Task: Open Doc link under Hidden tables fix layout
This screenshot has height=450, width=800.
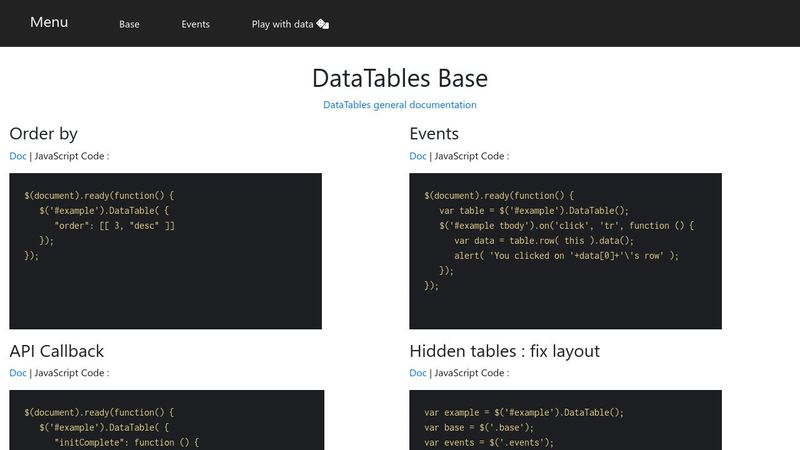Action: coord(418,373)
